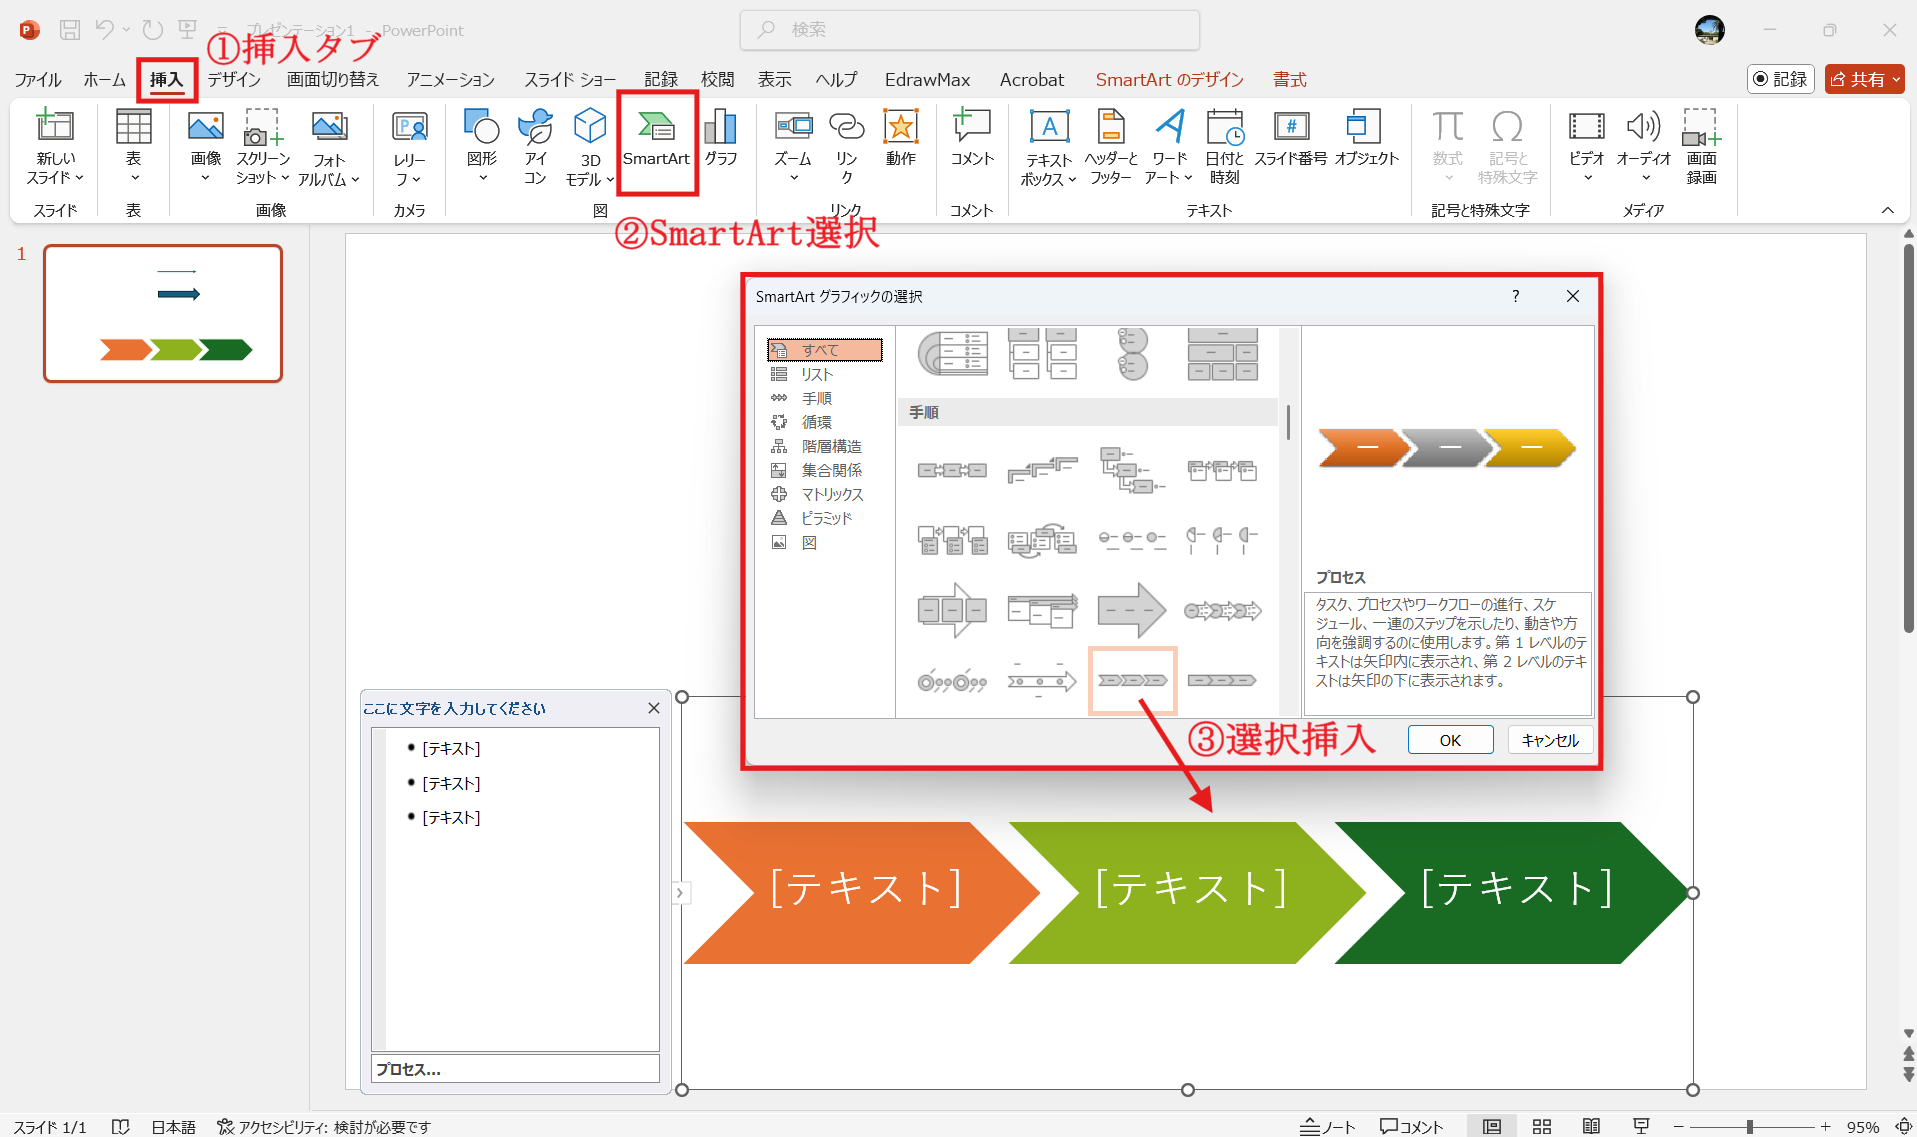Click the SmartArt gallery scrollbar
1917x1137 pixels.
pyautogui.click(x=1288, y=422)
